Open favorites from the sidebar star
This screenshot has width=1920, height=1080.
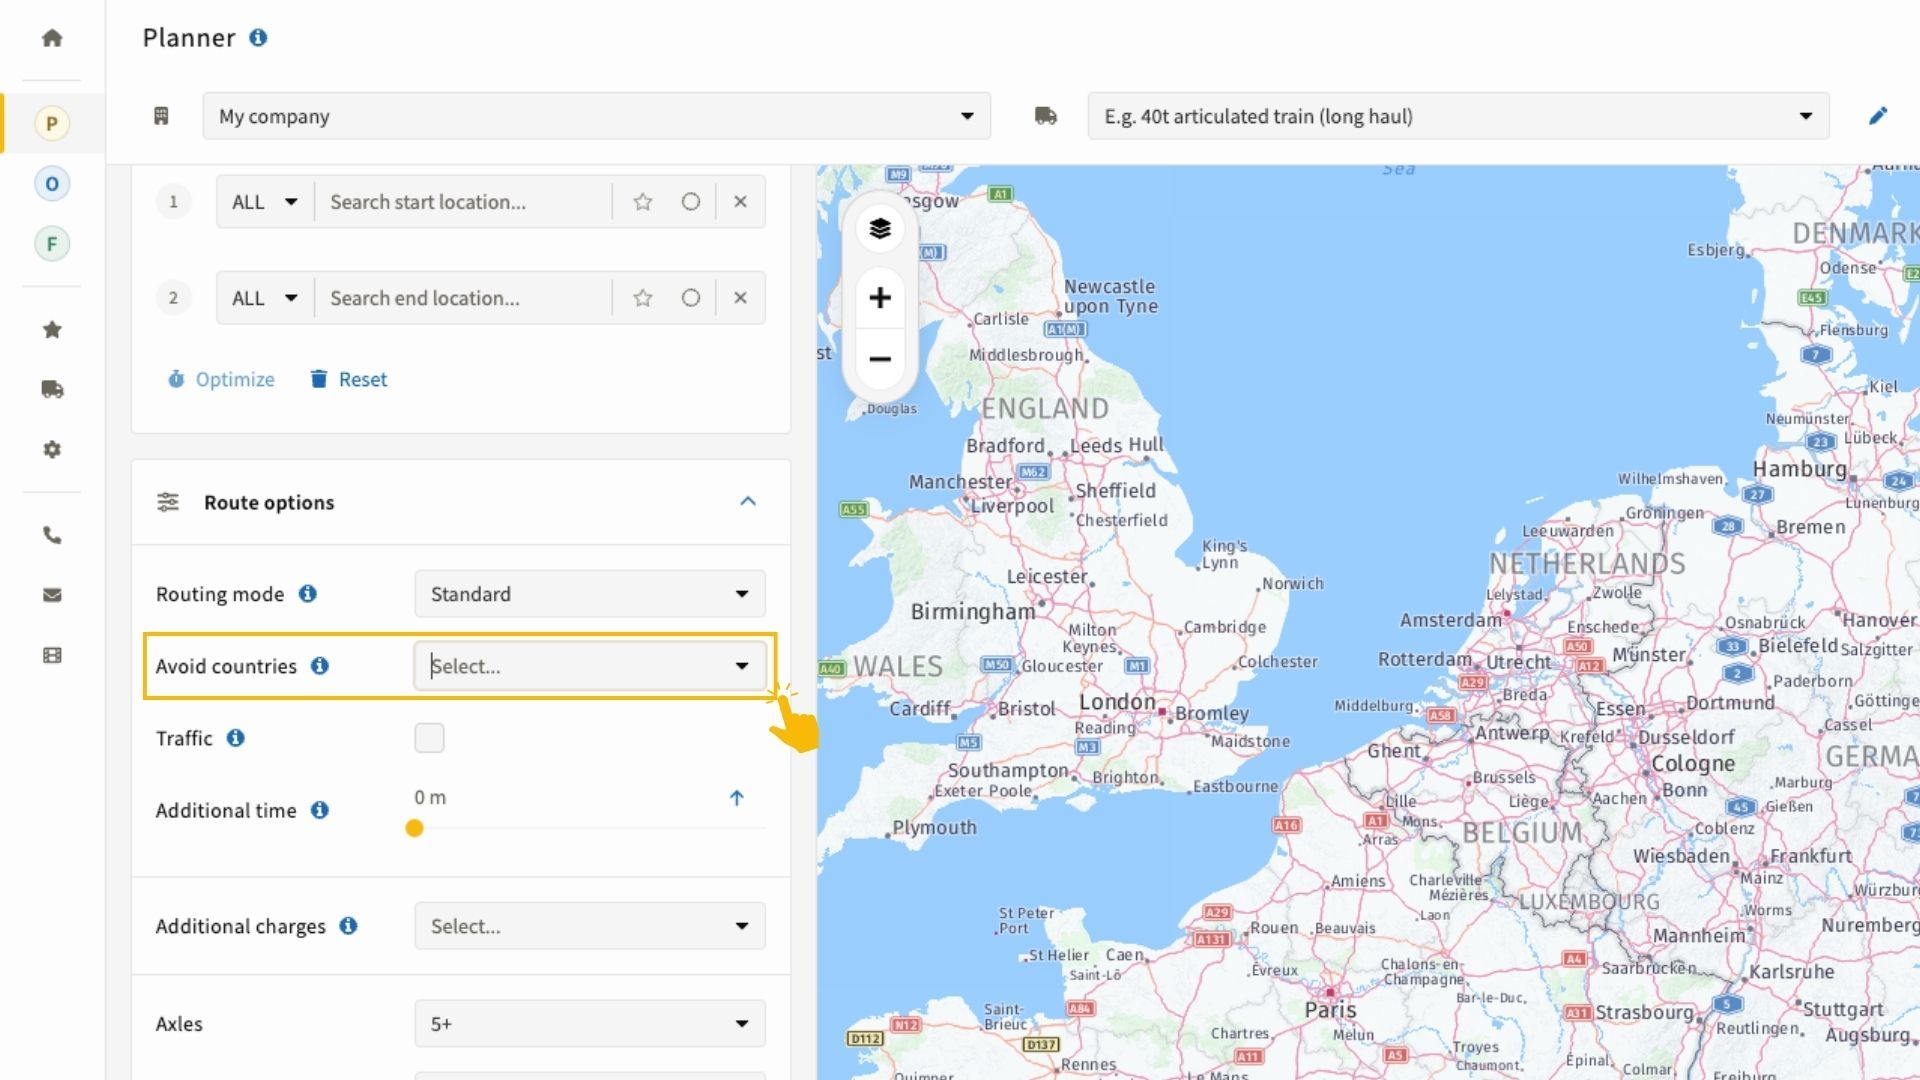pyautogui.click(x=52, y=329)
